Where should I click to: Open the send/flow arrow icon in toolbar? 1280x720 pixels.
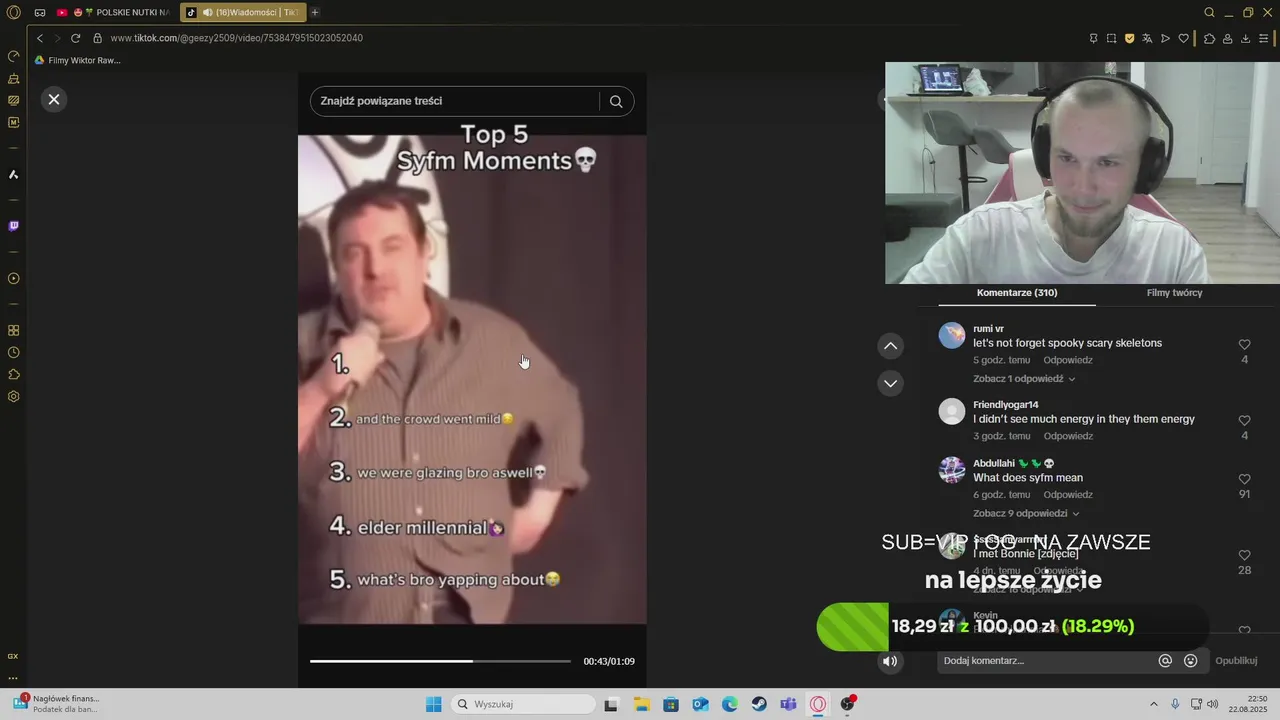[1165, 38]
